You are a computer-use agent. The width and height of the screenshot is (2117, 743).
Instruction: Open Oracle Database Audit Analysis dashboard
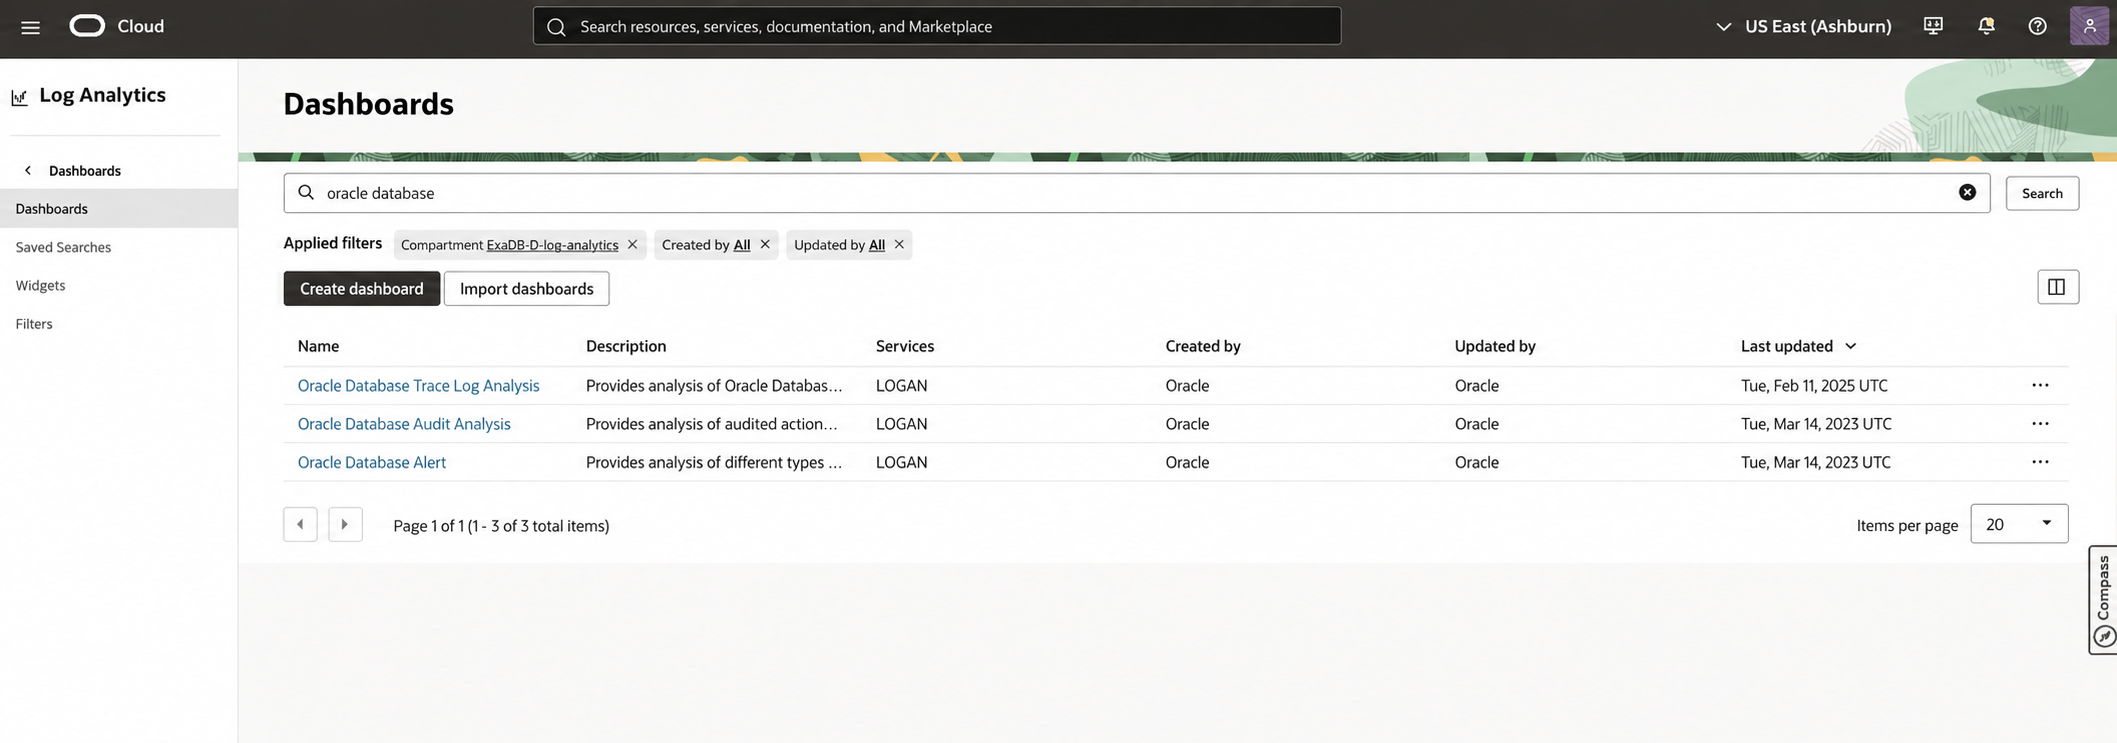coord(404,424)
